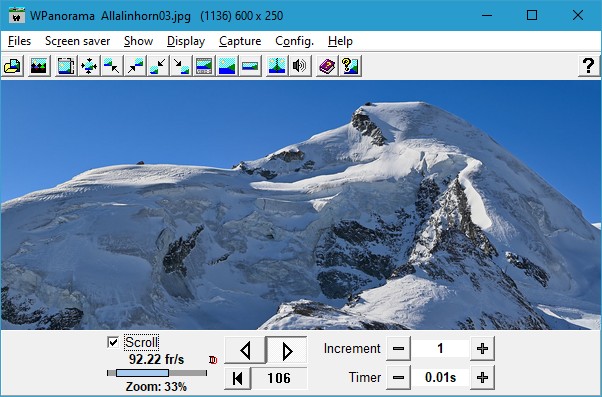The width and height of the screenshot is (602, 397).
Task: Click the icon with the picture top-left
Action: tap(112, 66)
